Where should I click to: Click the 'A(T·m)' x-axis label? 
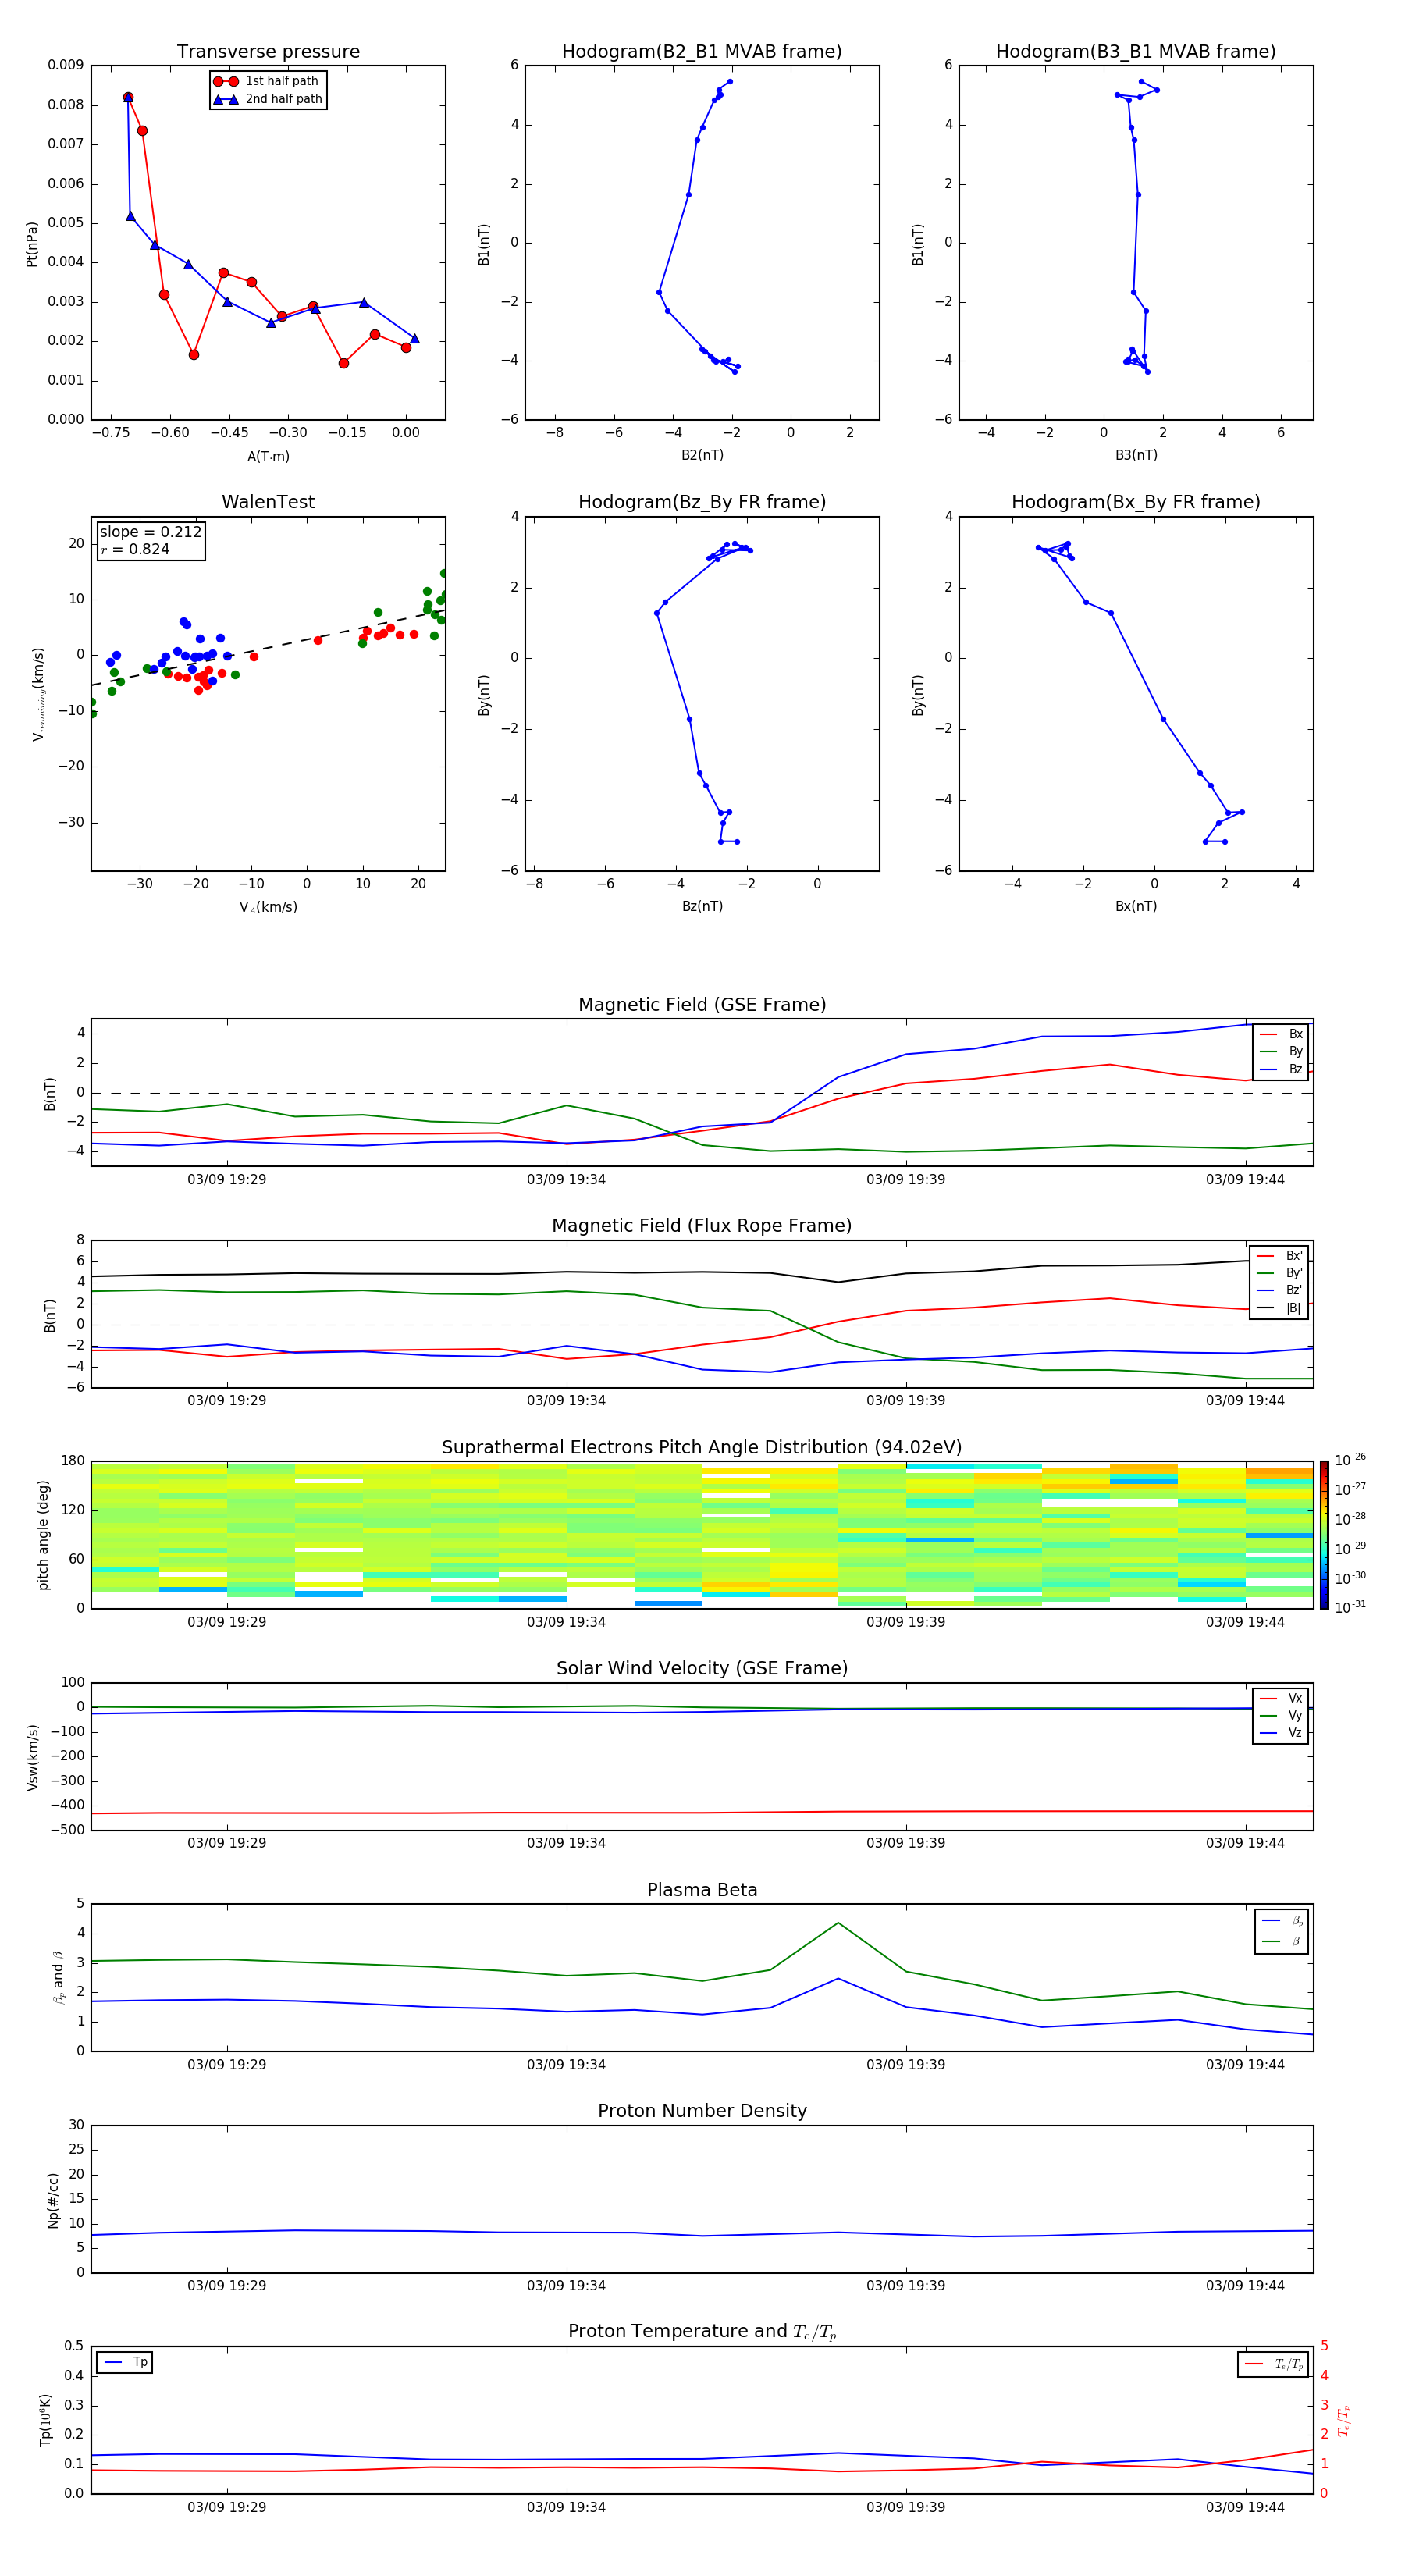click(x=268, y=456)
